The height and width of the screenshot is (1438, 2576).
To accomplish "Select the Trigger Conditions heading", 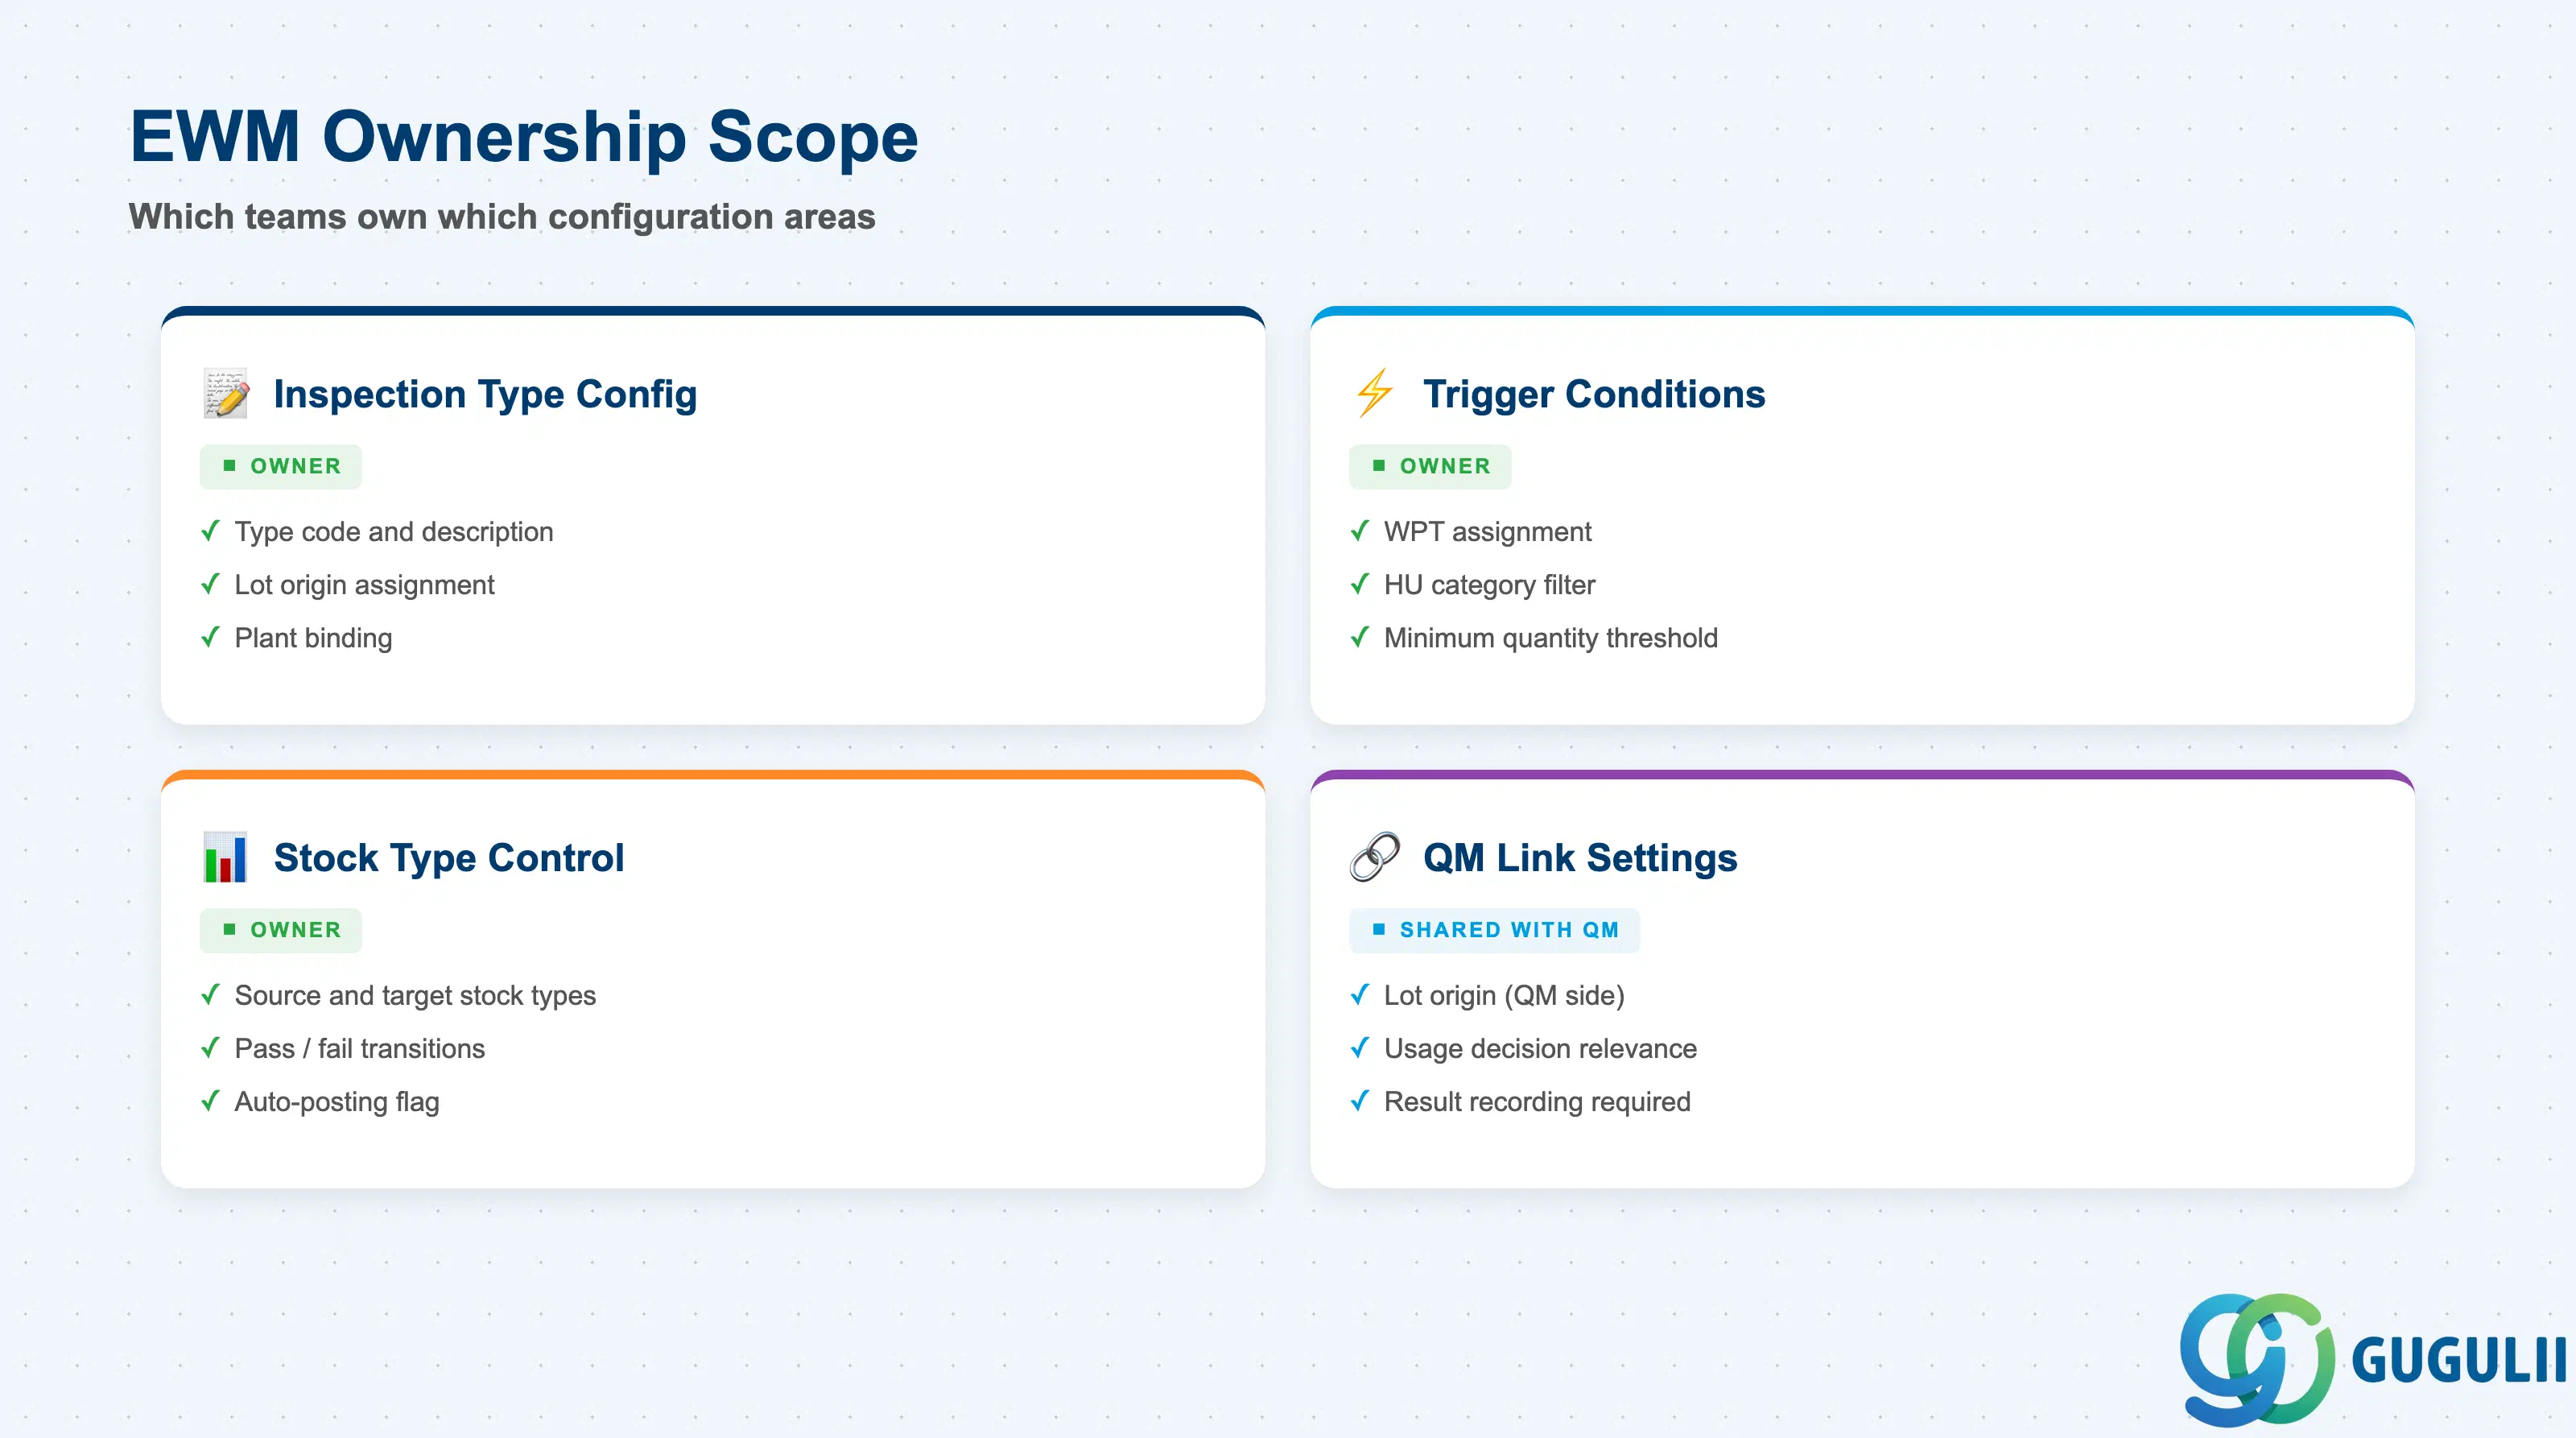I will pyautogui.click(x=1594, y=394).
